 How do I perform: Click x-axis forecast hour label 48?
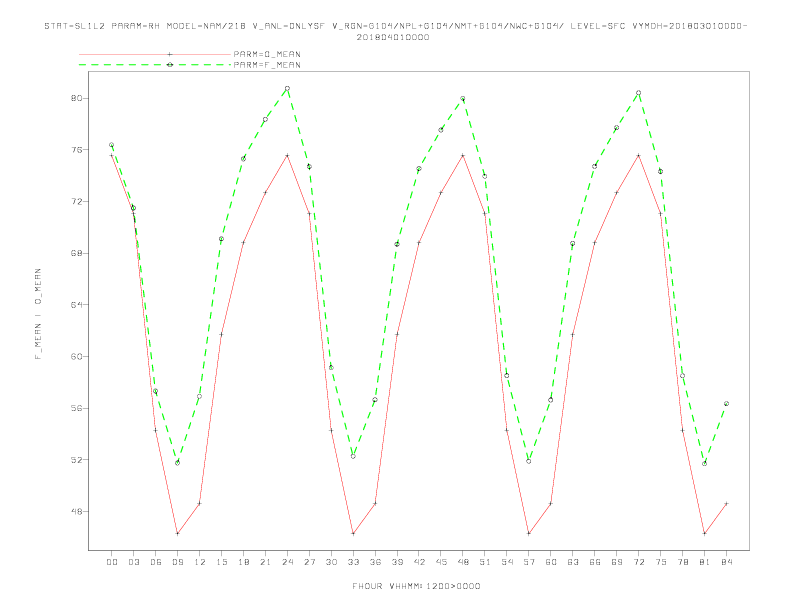click(x=463, y=562)
